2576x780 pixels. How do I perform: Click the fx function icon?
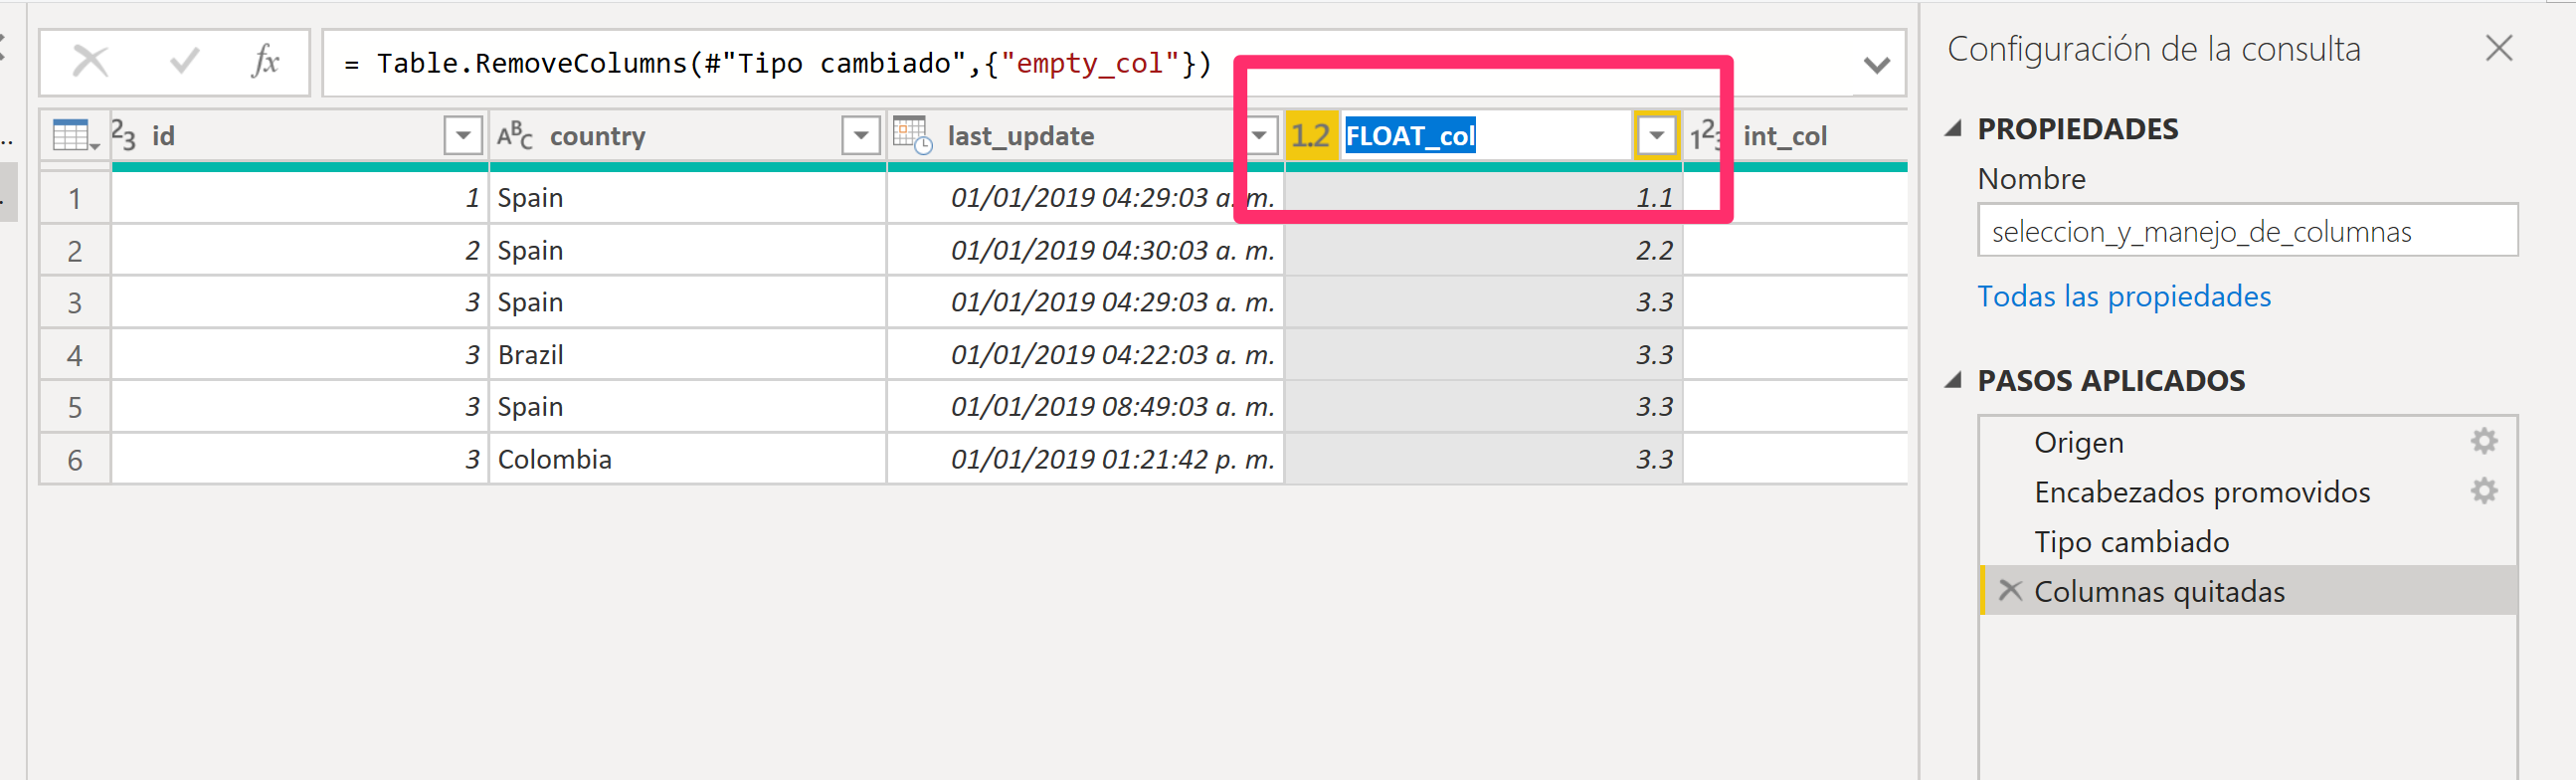click(265, 62)
